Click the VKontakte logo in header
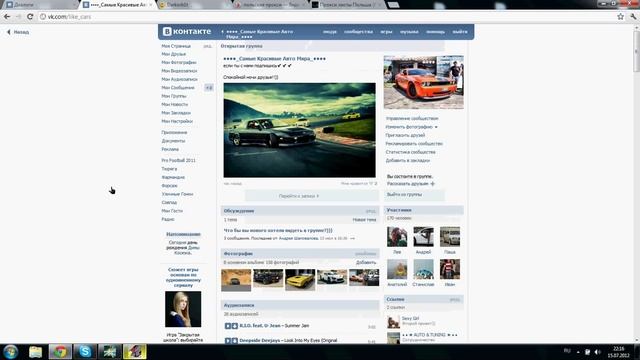The image size is (640, 360). coord(187,31)
